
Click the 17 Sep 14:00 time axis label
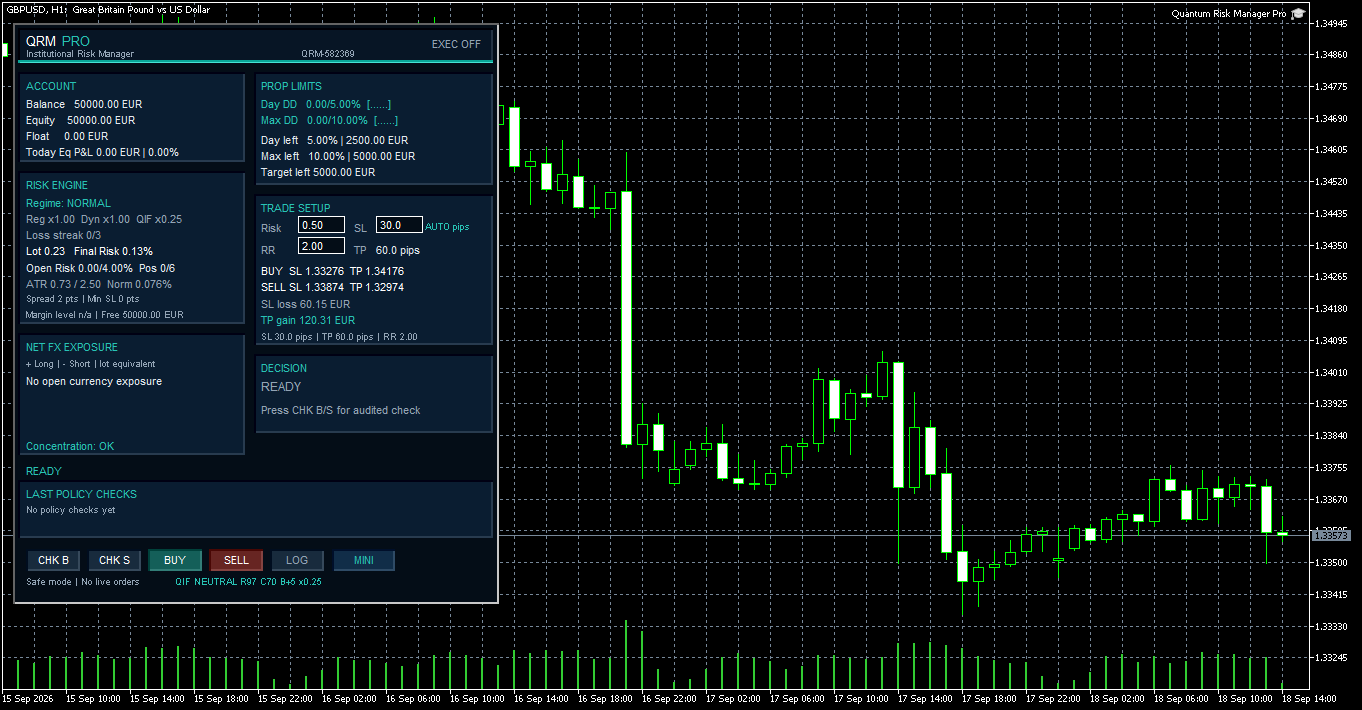tap(923, 698)
